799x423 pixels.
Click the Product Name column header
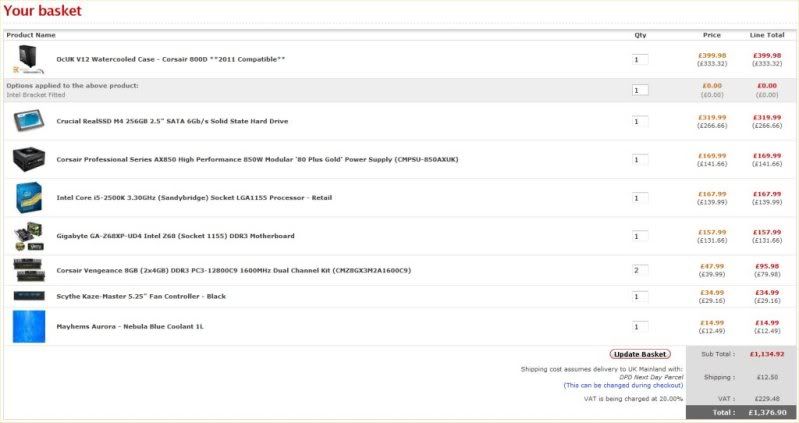pos(31,35)
